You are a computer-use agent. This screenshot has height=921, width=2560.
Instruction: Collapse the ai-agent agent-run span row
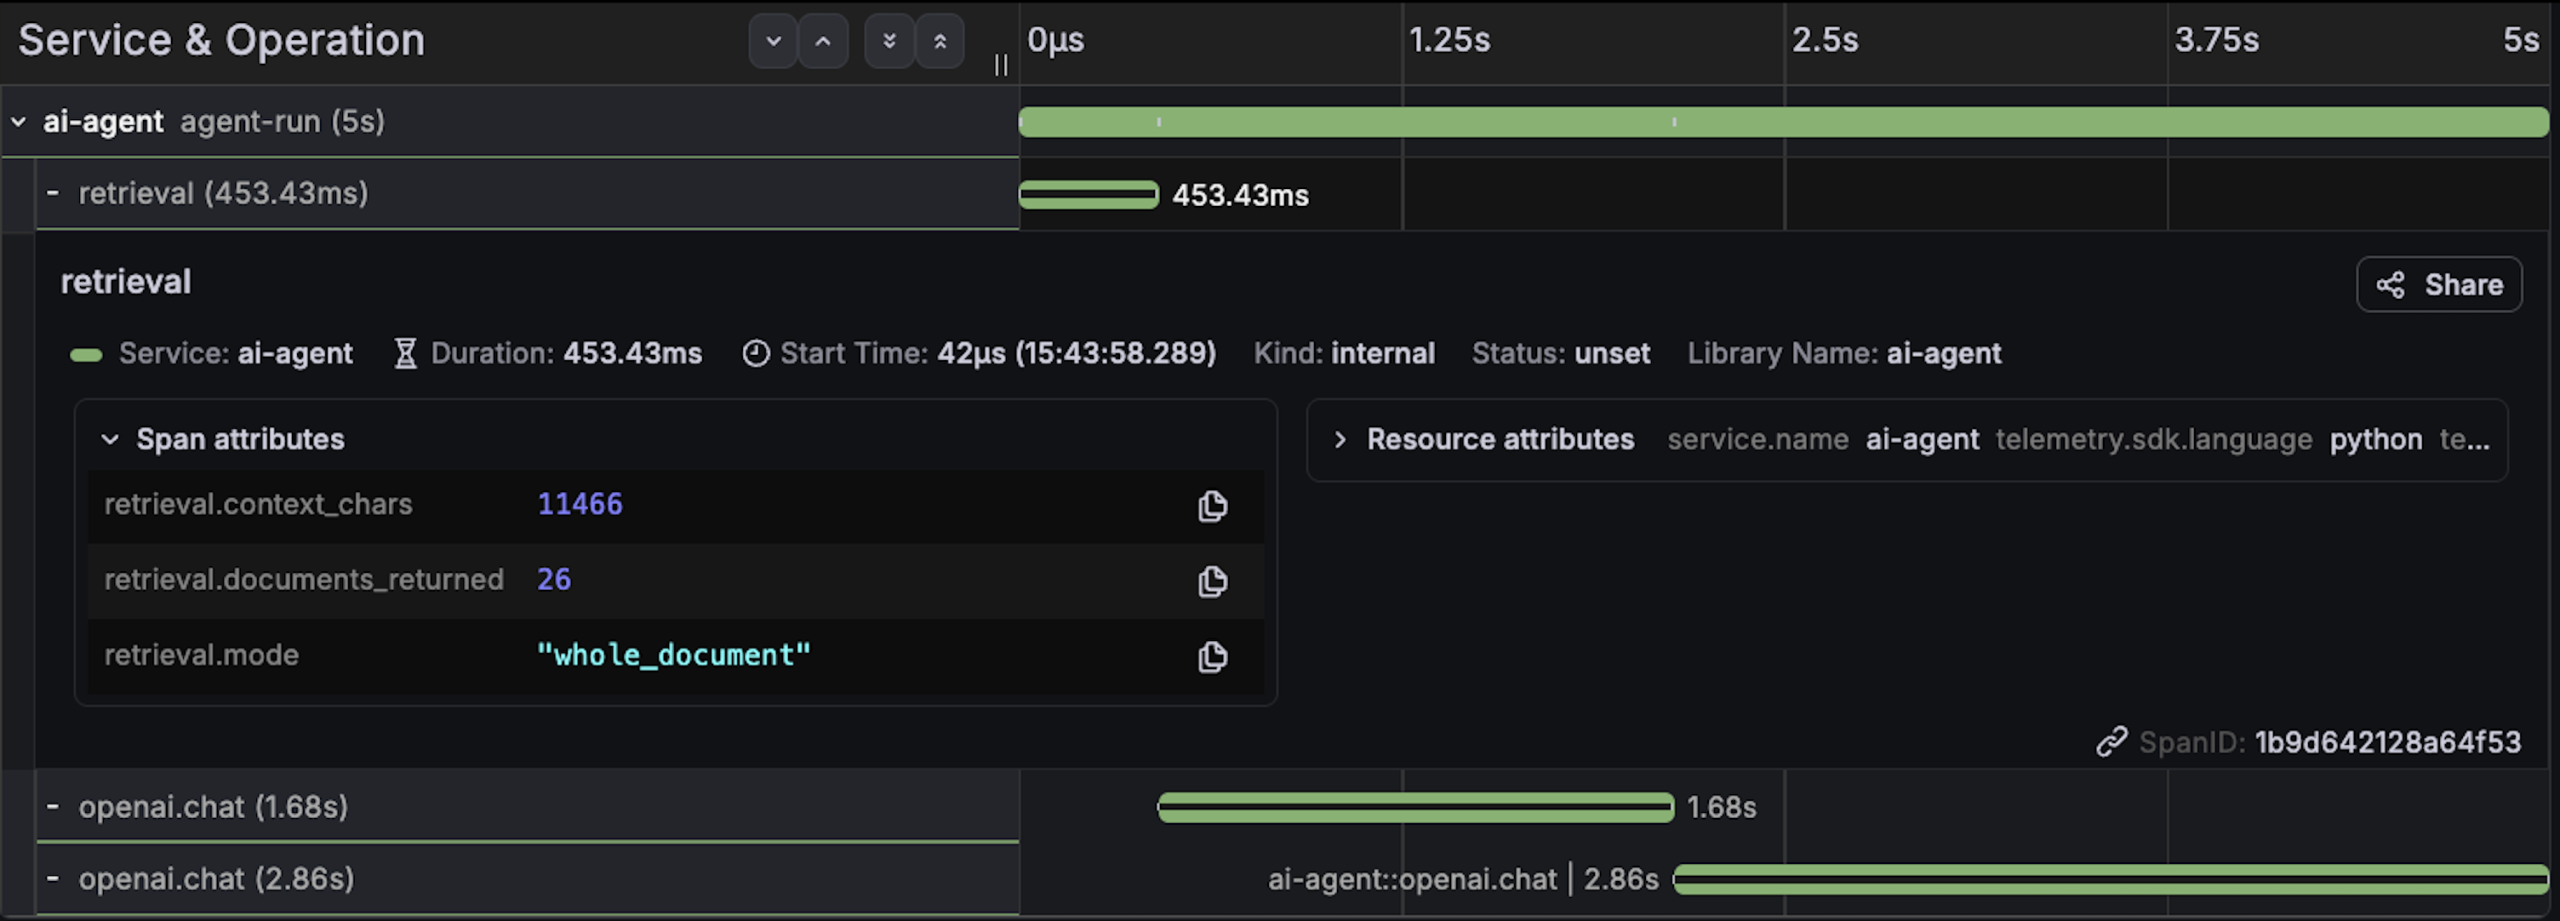19,122
